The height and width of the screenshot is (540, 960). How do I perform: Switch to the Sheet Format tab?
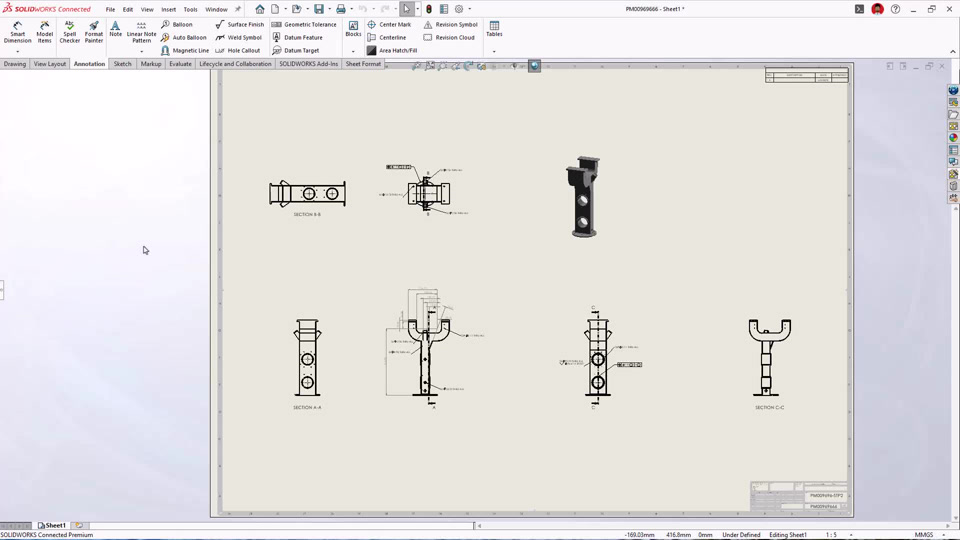click(363, 64)
